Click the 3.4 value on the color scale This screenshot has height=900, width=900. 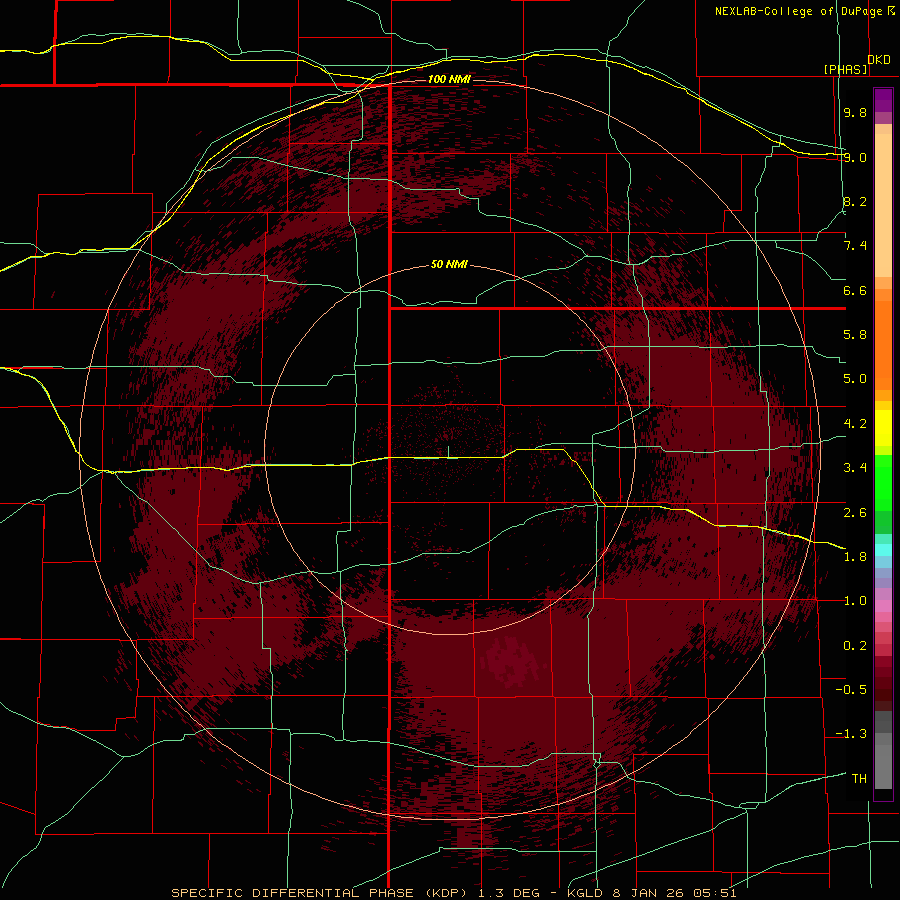[855, 468]
